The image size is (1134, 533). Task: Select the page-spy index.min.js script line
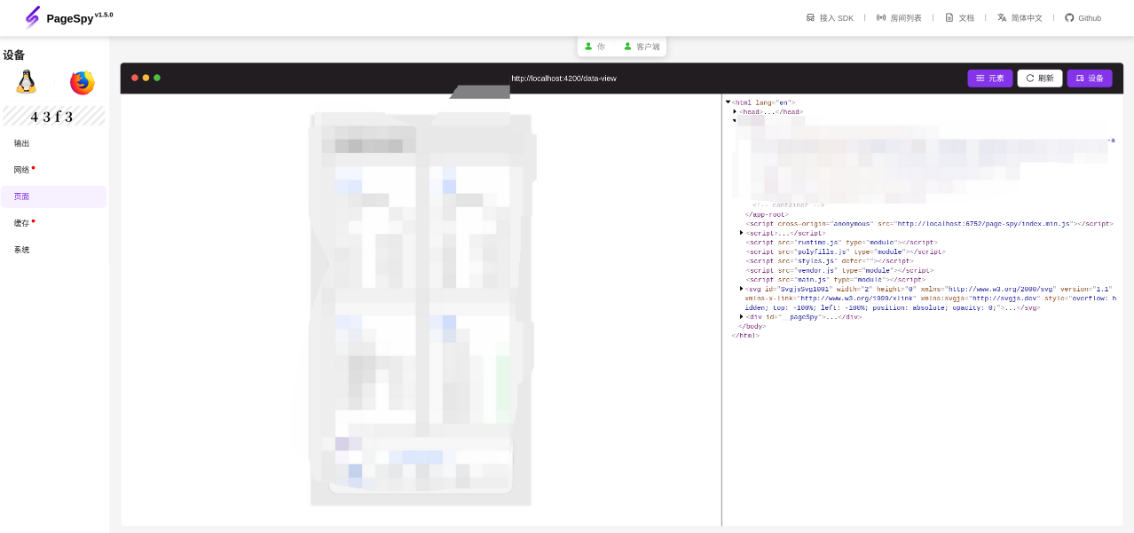pos(929,224)
